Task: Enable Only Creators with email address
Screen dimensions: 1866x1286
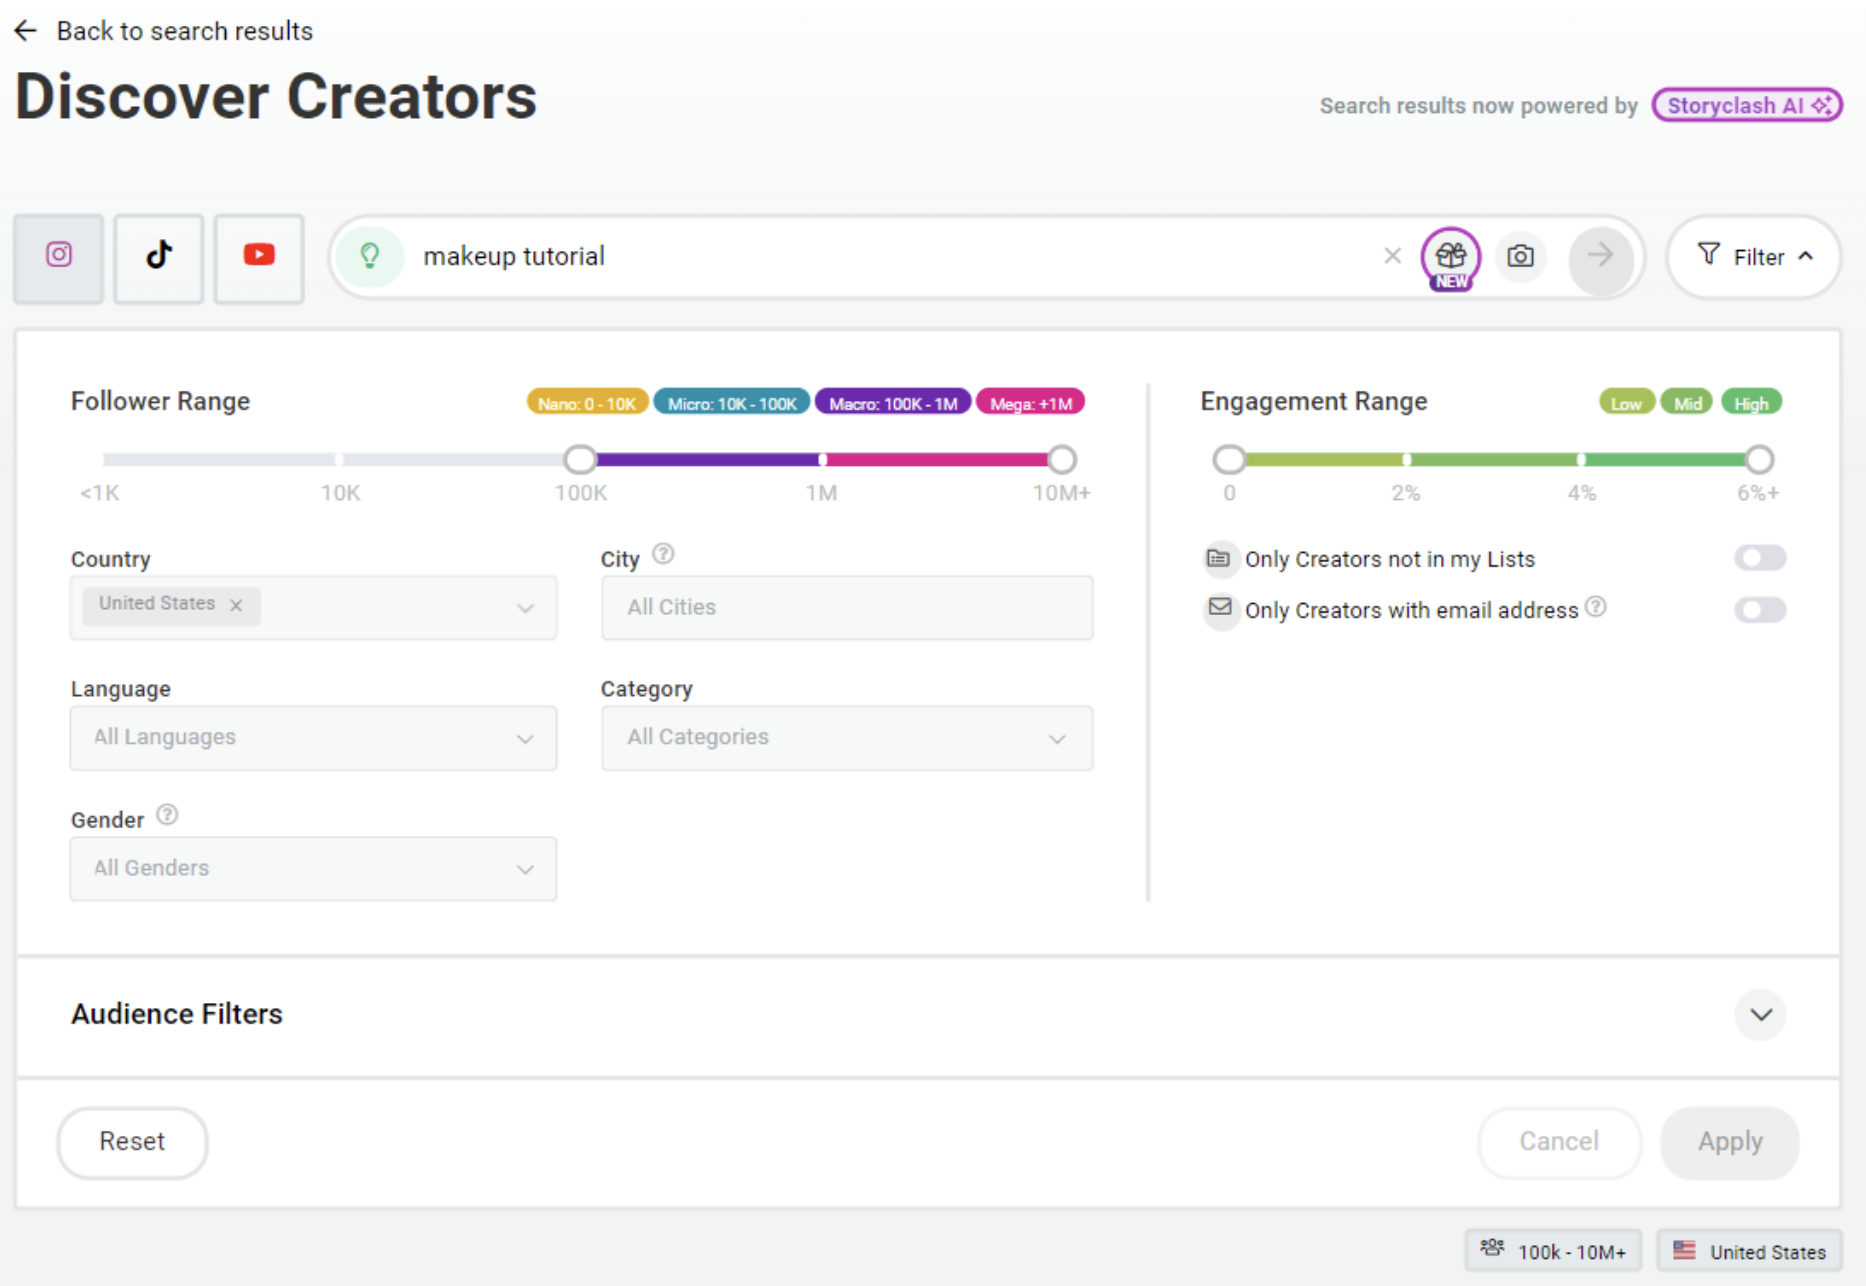Action: pyautogui.click(x=1761, y=610)
